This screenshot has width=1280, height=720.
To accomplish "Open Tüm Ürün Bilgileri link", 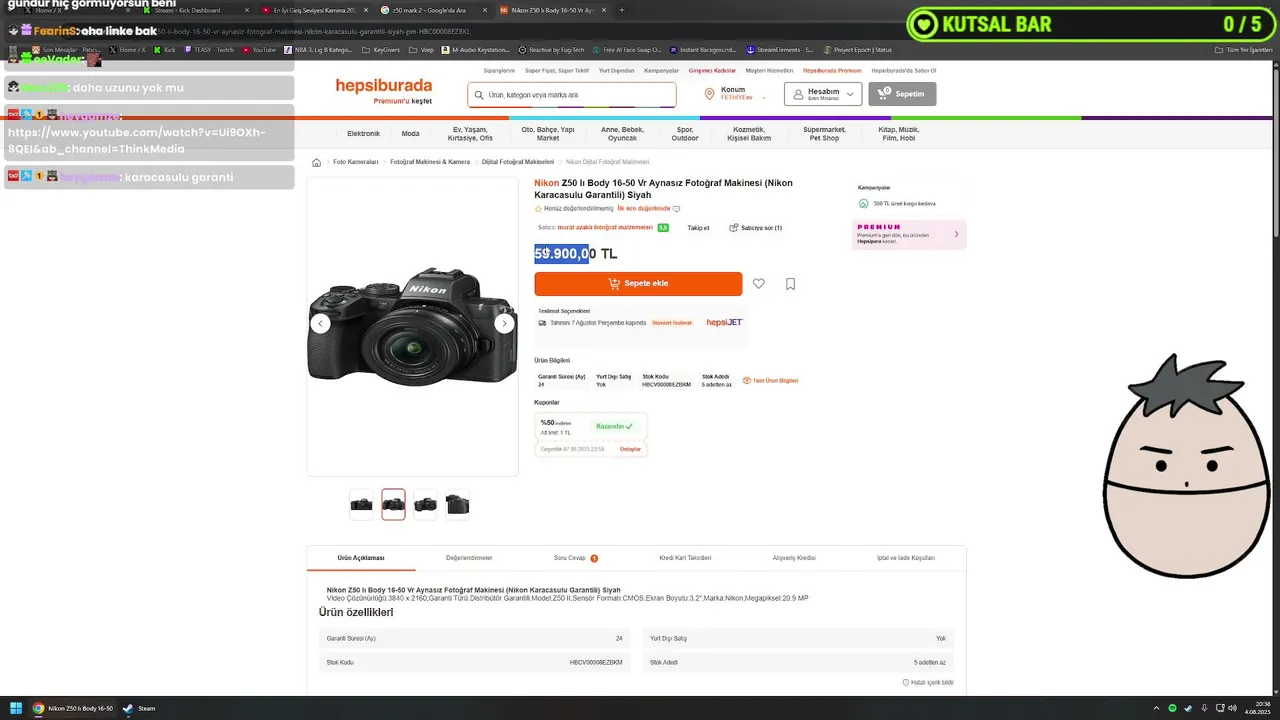I will tap(770, 380).
